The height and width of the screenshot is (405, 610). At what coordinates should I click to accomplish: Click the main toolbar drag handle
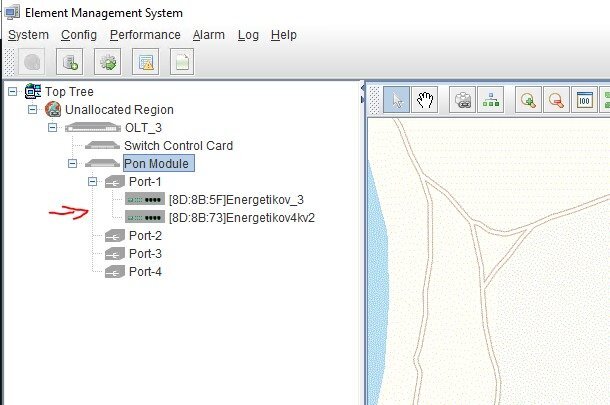9,62
